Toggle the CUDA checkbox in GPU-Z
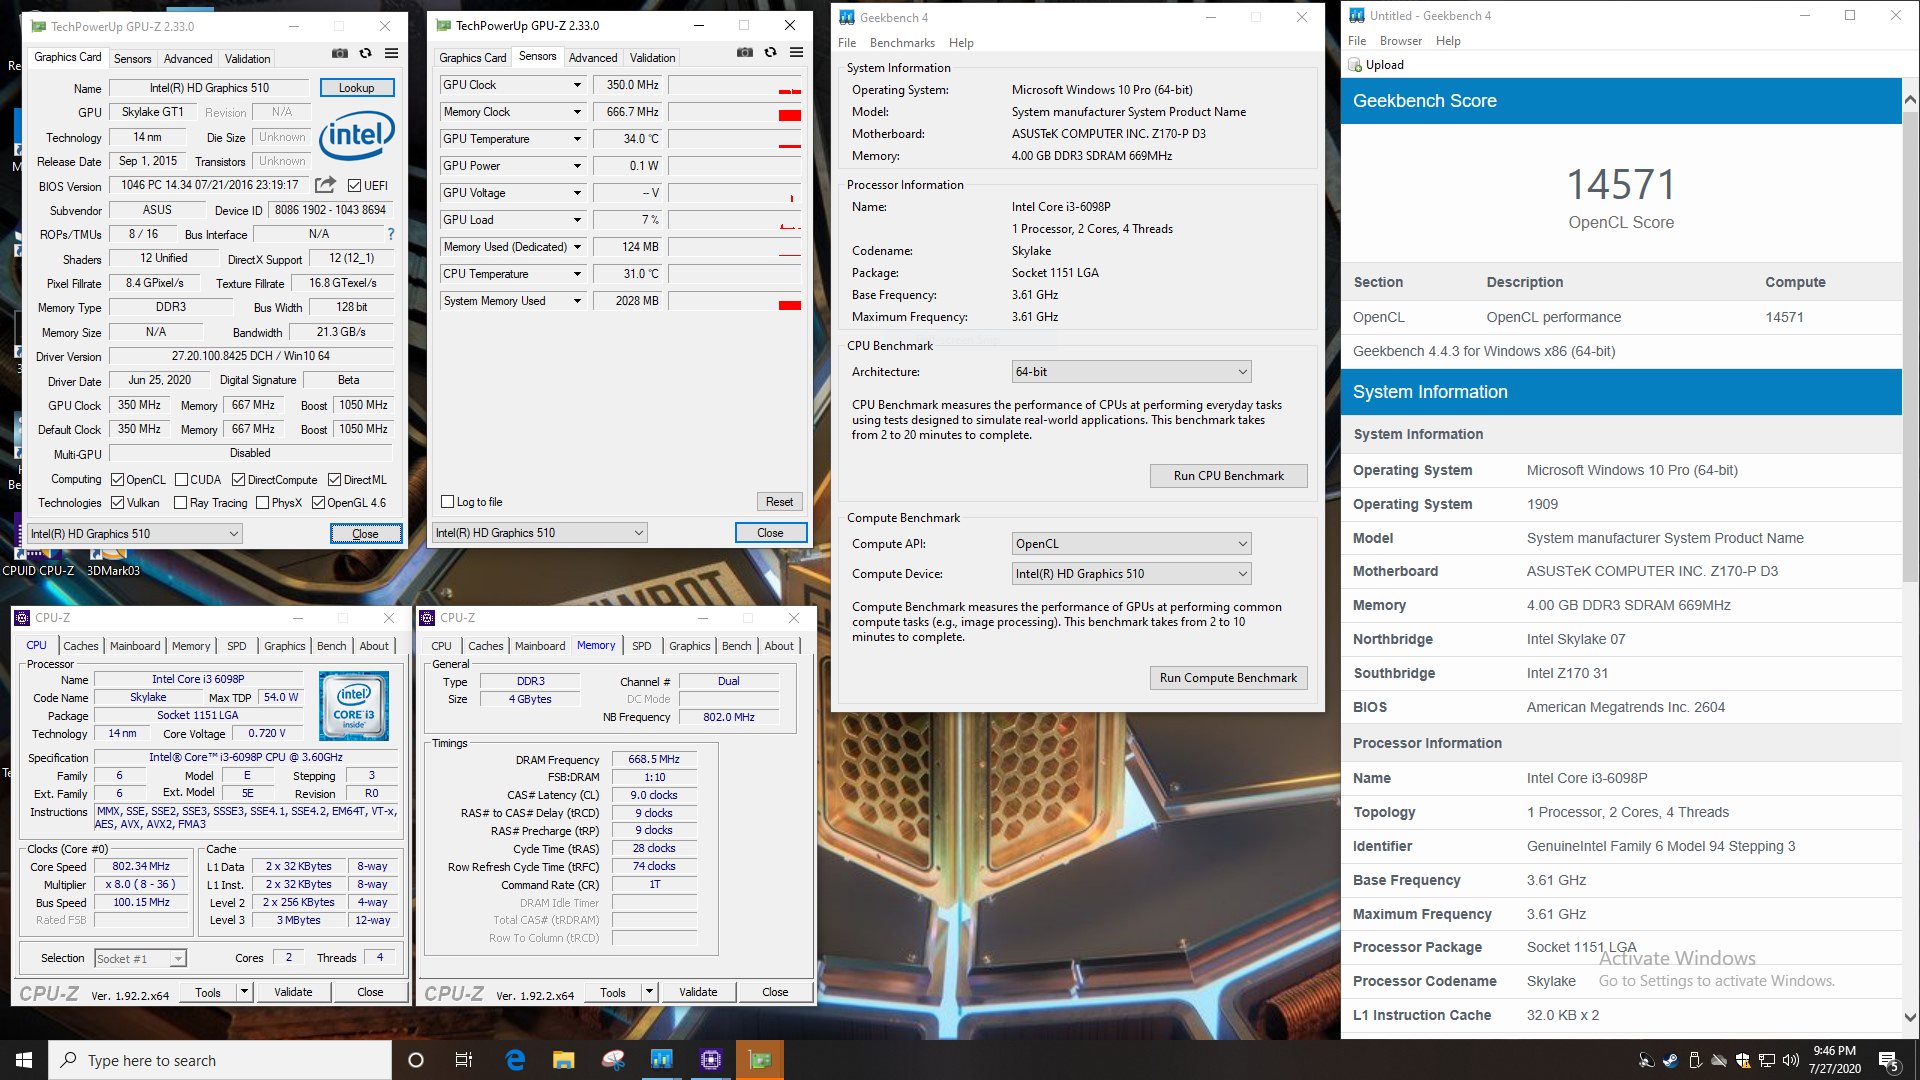The height and width of the screenshot is (1080, 1920). click(x=182, y=480)
